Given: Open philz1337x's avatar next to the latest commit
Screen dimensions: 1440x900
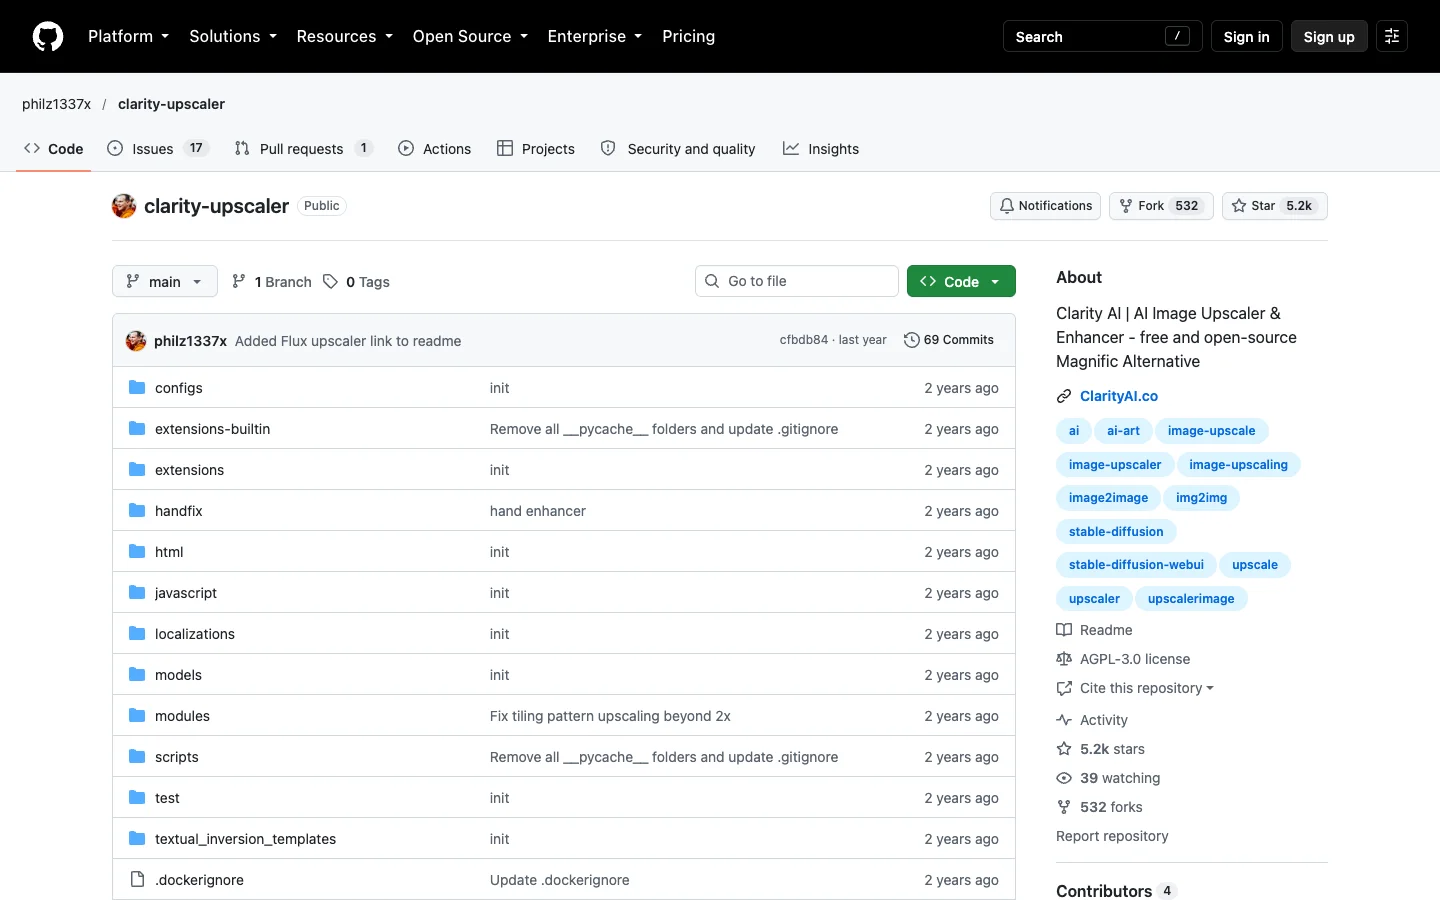Looking at the screenshot, I should (136, 341).
